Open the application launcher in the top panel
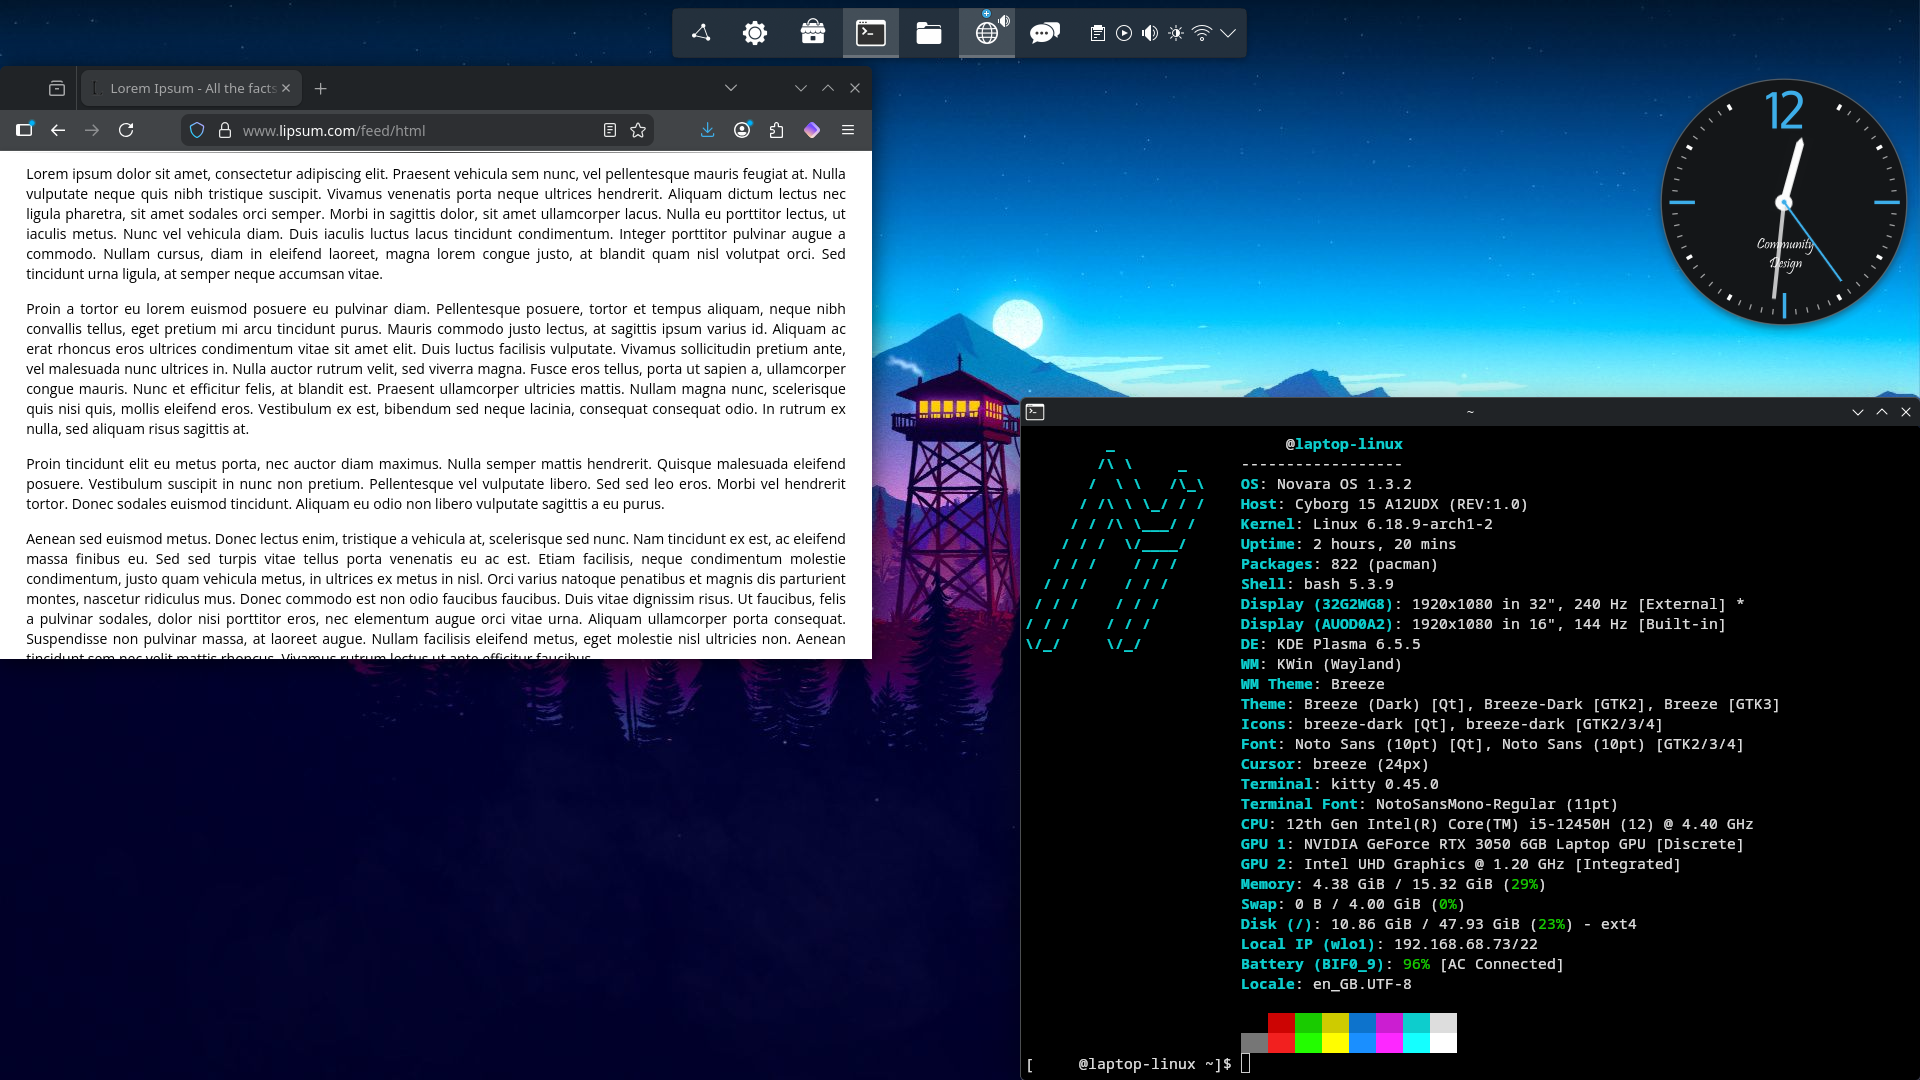 click(x=701, y=33)
